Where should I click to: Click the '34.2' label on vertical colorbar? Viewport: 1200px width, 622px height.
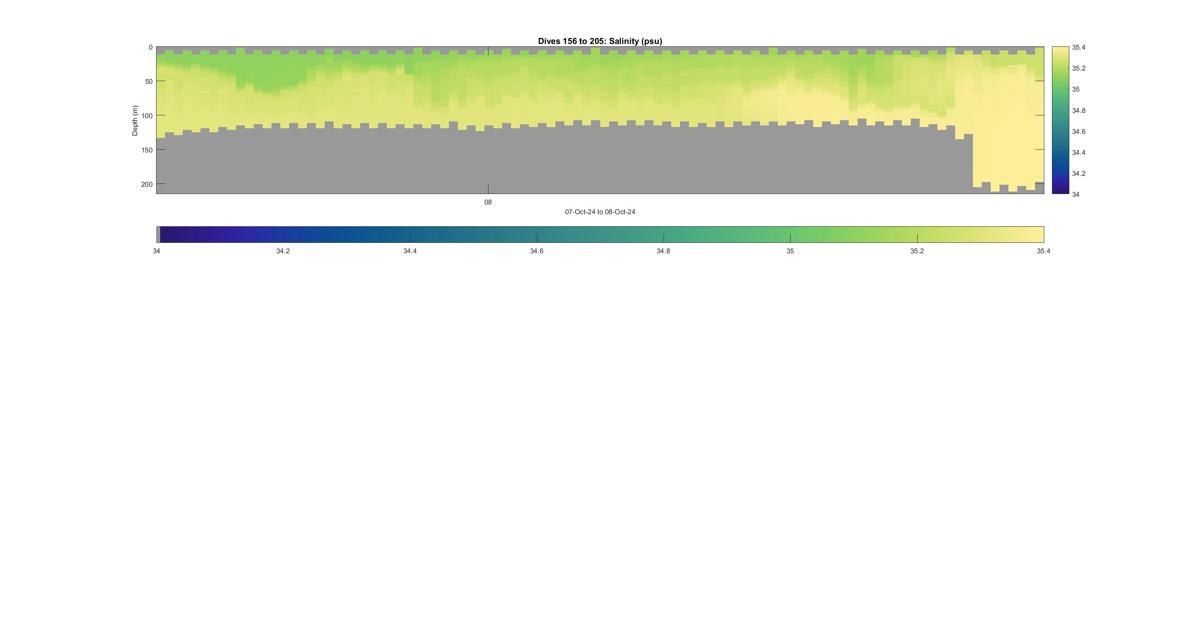point(1079,173)
